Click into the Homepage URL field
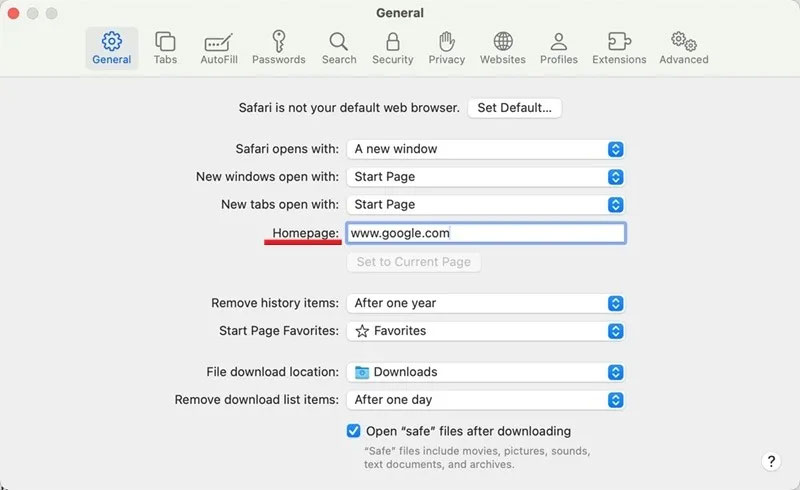Image resolution: width=800 pixels, height=490 pixels. pos(486,233)
